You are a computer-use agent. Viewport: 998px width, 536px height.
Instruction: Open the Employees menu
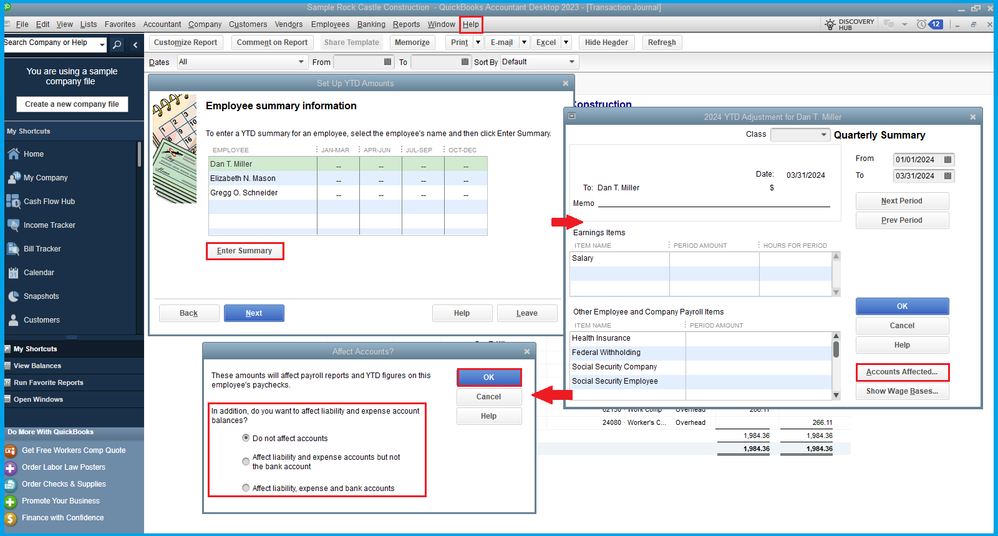click(330, 24)
